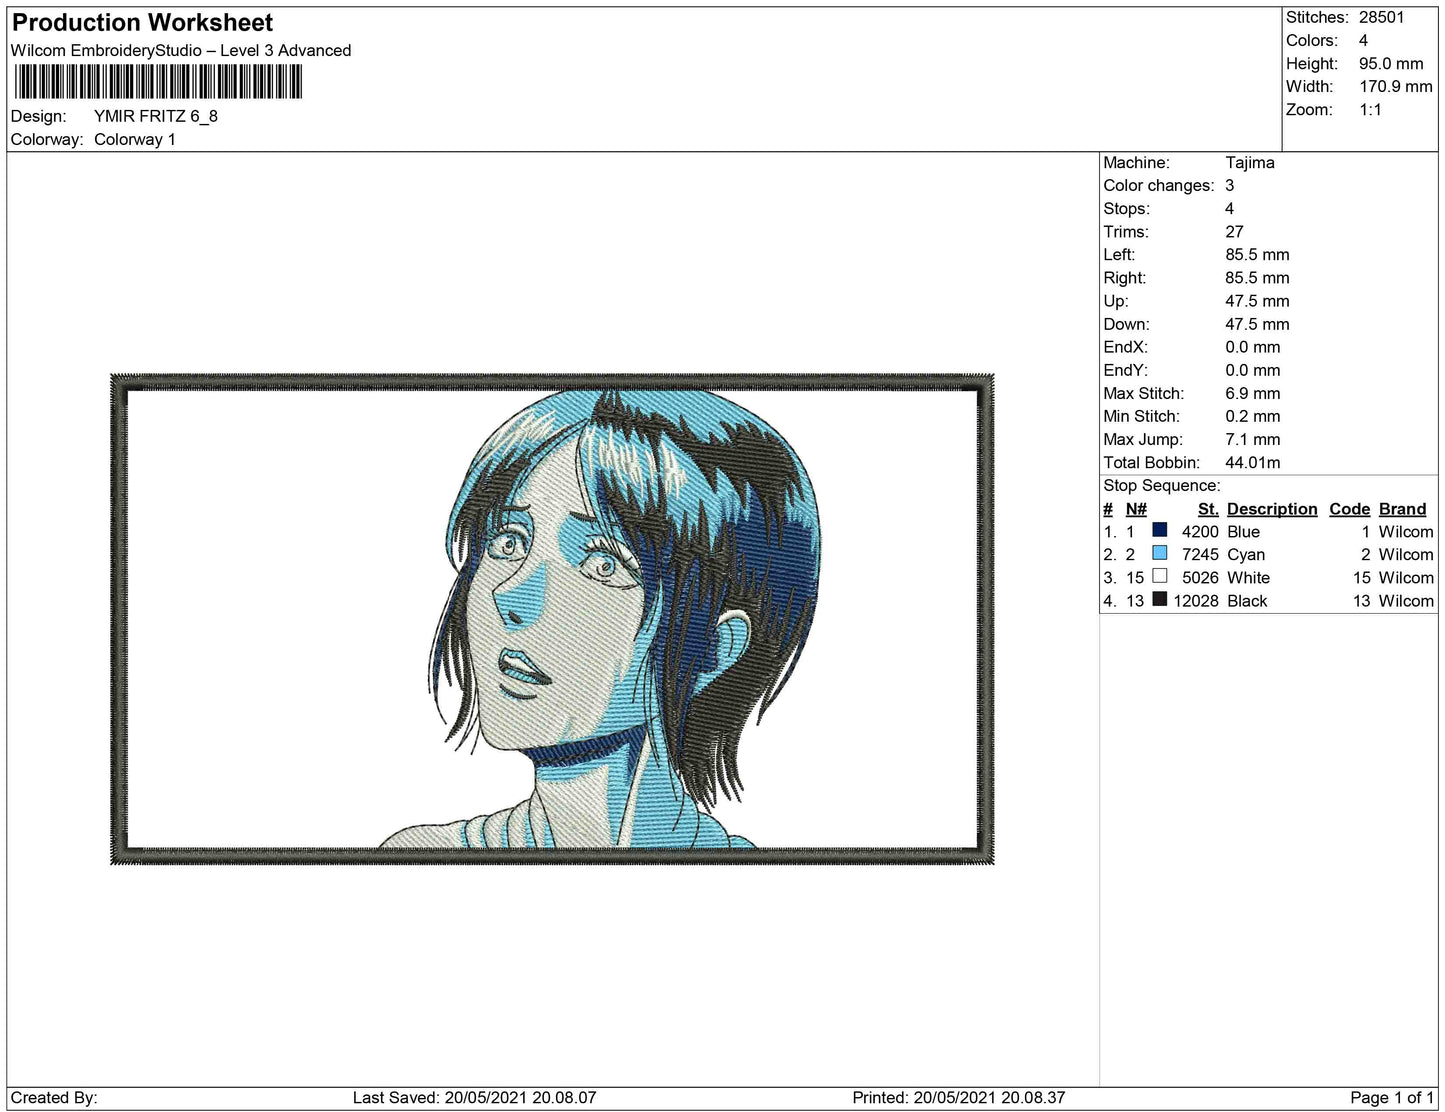Click the Total Bobbin value 44.01m
This screenshot has height=1112, width=1445.
point(1252,463)
